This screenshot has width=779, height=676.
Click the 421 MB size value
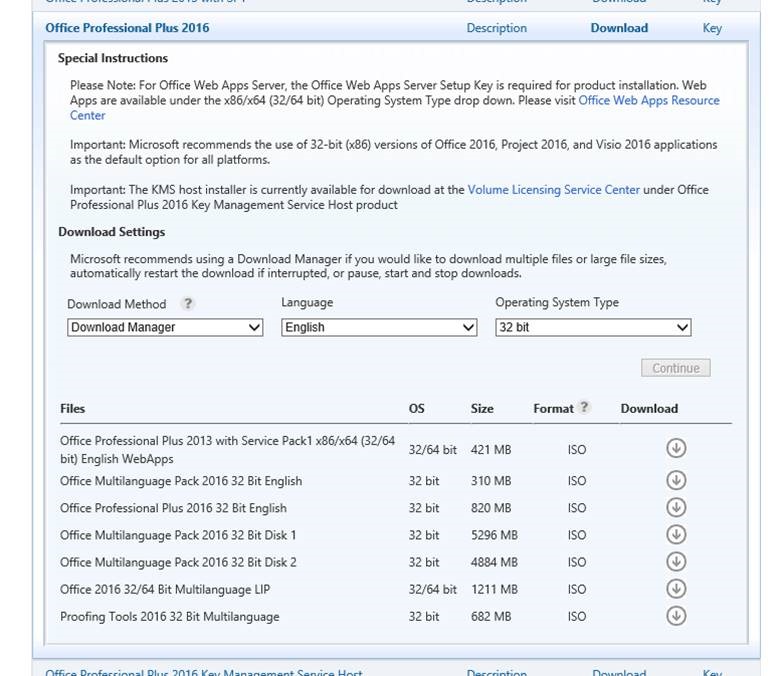tap(491, 450)
